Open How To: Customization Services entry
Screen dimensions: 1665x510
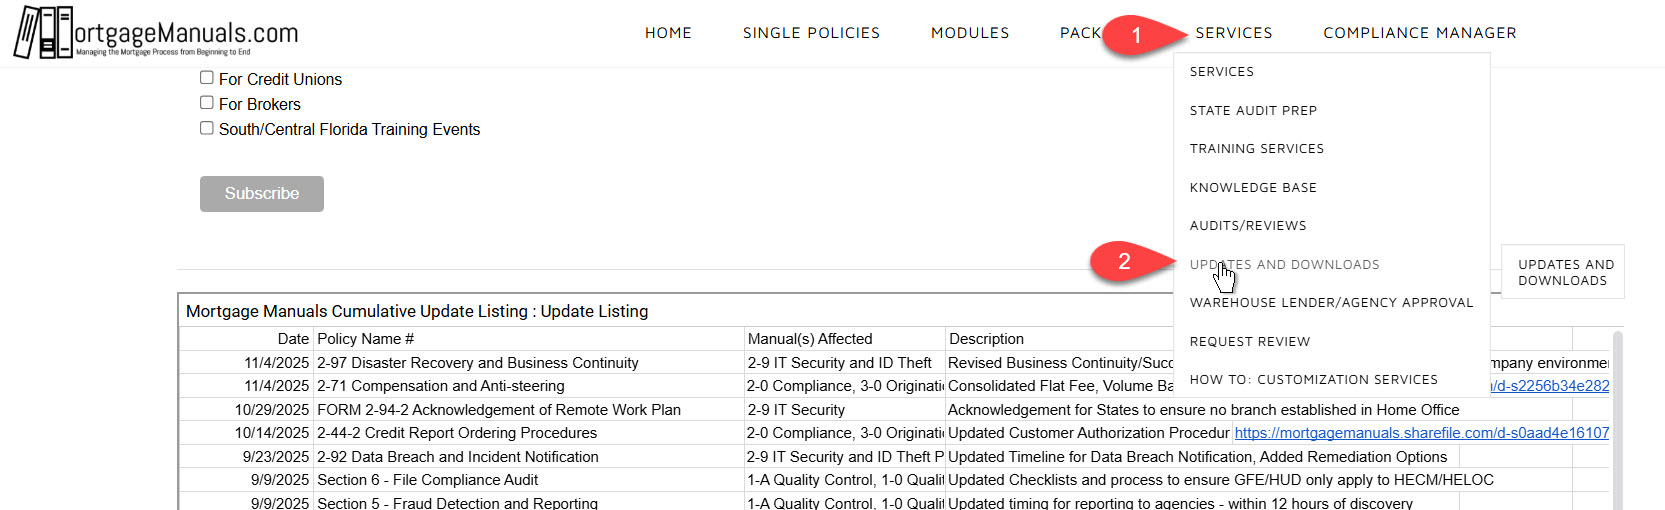tap(1313, 380)
